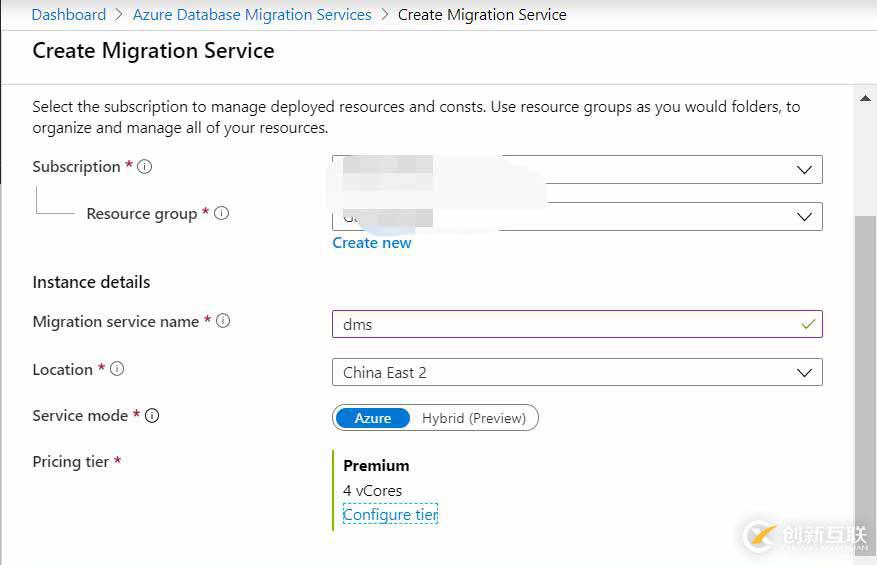Click Create new resource group link
The image size is (877, 565).
tap(372, 243)
